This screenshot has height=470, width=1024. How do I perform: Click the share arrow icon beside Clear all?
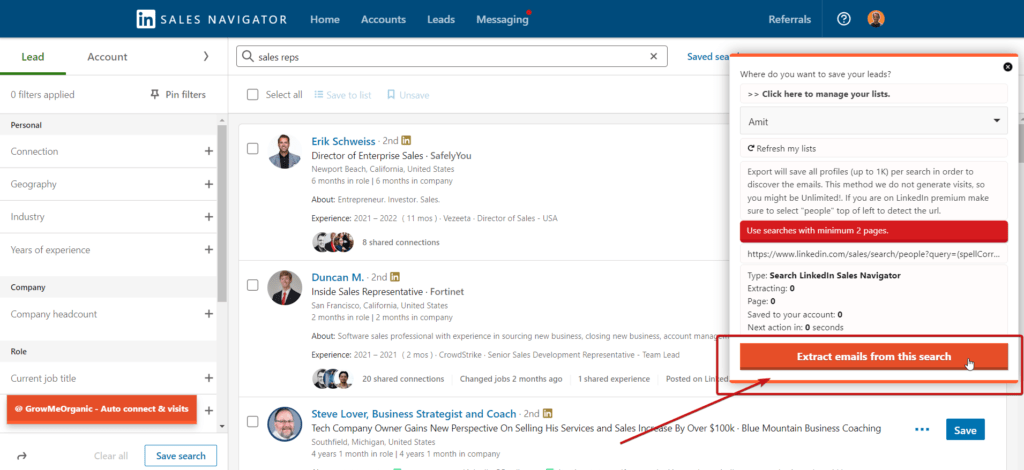point(22,456)
